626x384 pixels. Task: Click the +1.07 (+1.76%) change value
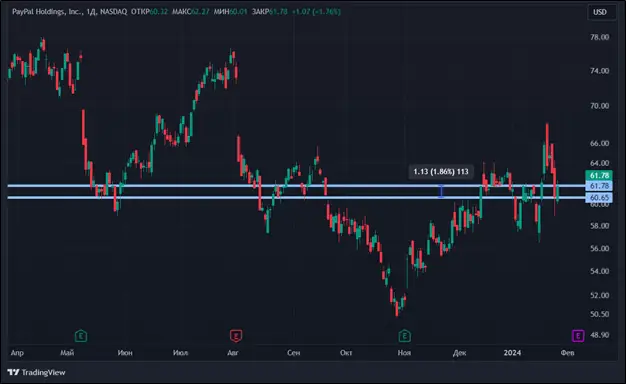(316, 12)
